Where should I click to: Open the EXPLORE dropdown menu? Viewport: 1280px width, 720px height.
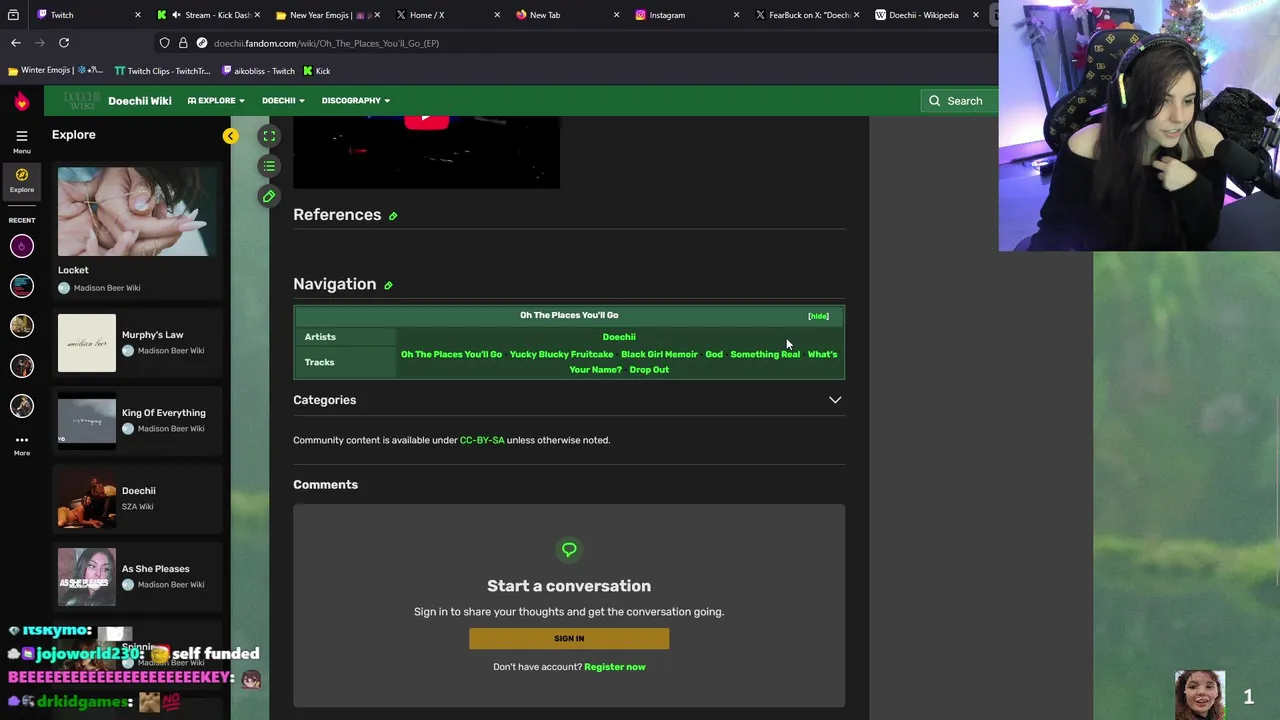[x=216, y=101]
